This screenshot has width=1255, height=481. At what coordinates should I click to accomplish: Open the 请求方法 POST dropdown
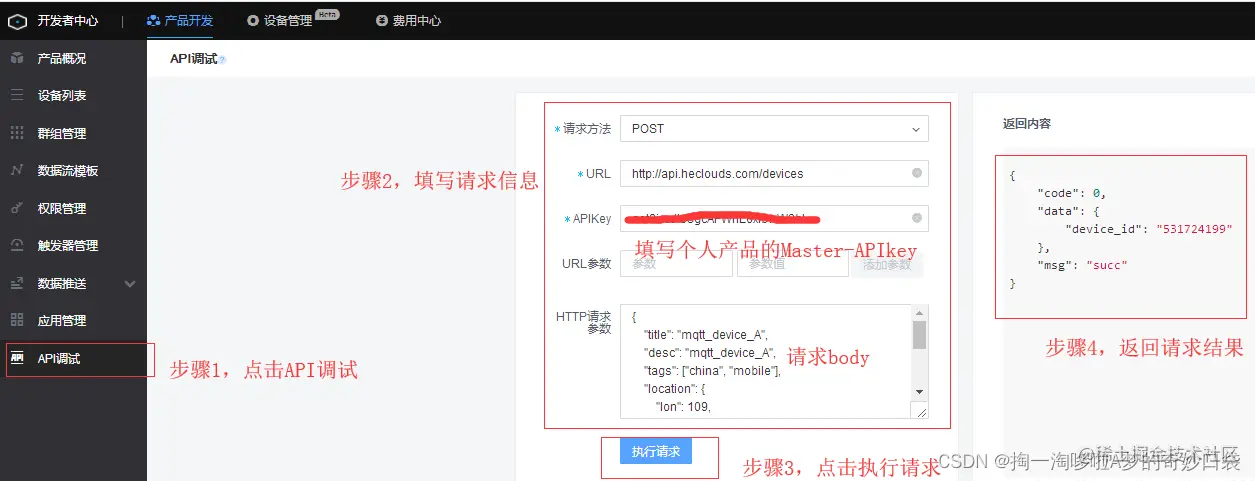click(774, 128)
